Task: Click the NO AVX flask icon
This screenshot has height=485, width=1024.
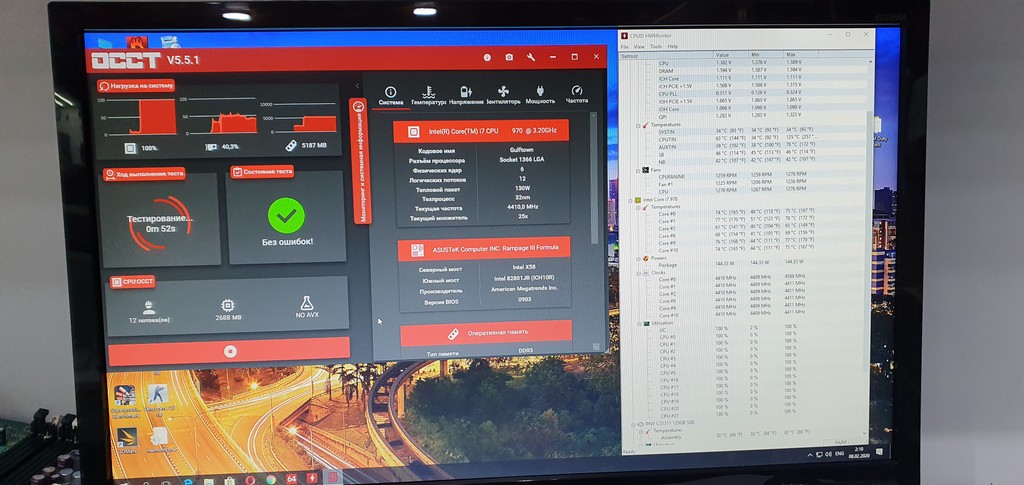Action: pyautogui.click(x=307, y=303)
